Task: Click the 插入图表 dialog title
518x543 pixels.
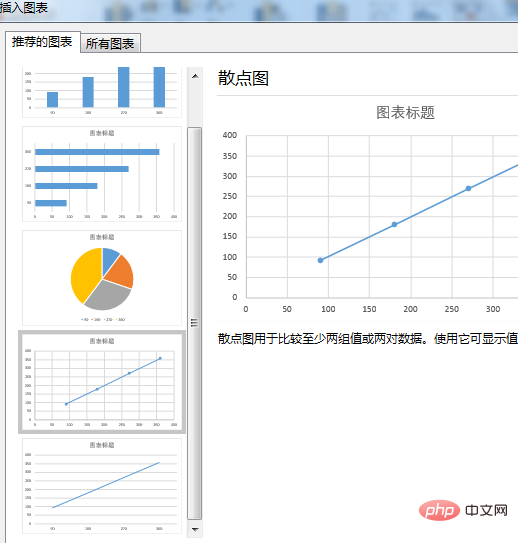Action: (x=24, y=8)
